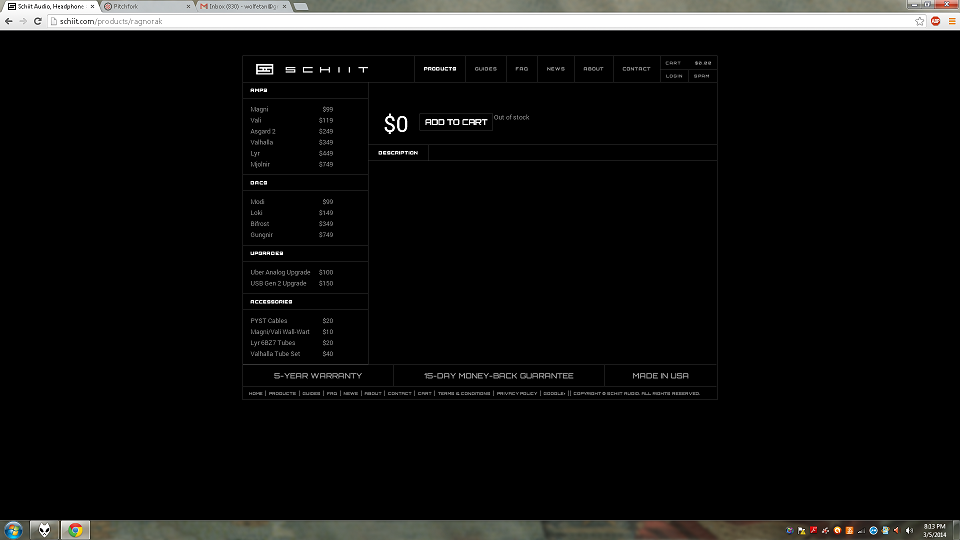Open a new browser tab
This screenshot has height=540, width=960.
pos(301,6)
